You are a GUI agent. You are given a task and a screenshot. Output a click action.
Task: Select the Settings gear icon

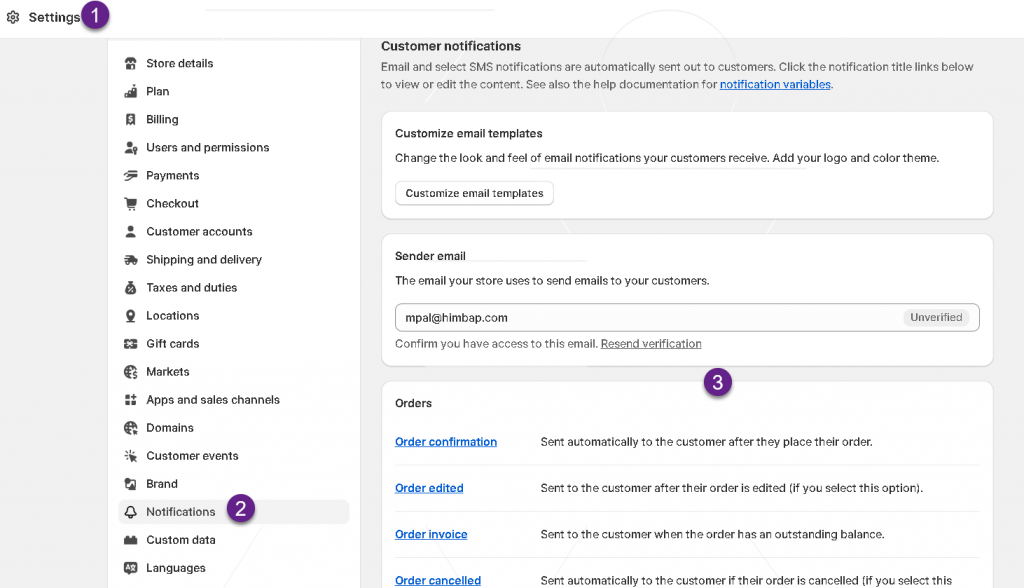tap(13, 16)
